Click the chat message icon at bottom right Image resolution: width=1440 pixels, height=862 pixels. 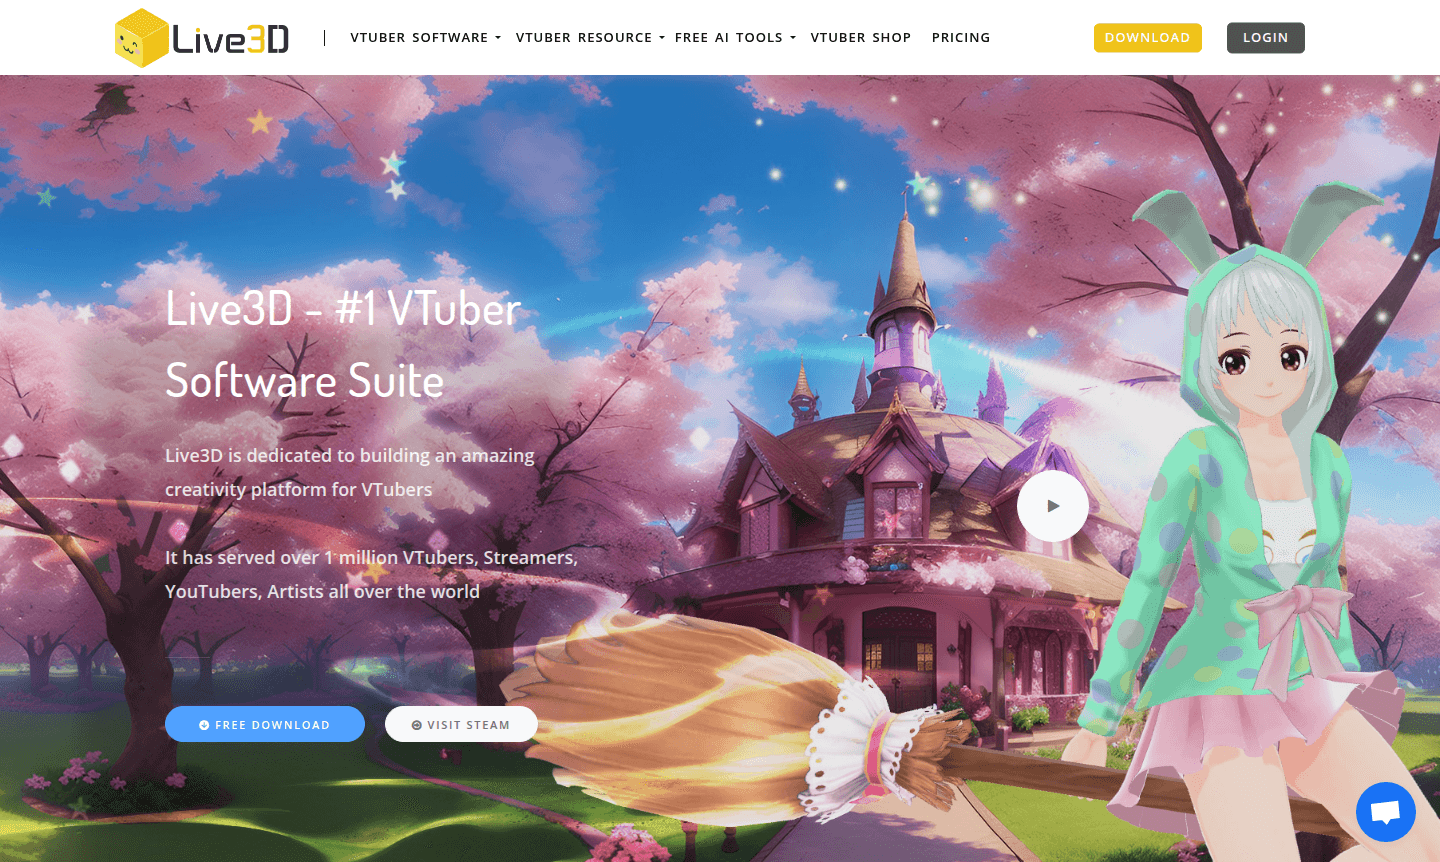tap(1386, 812)
